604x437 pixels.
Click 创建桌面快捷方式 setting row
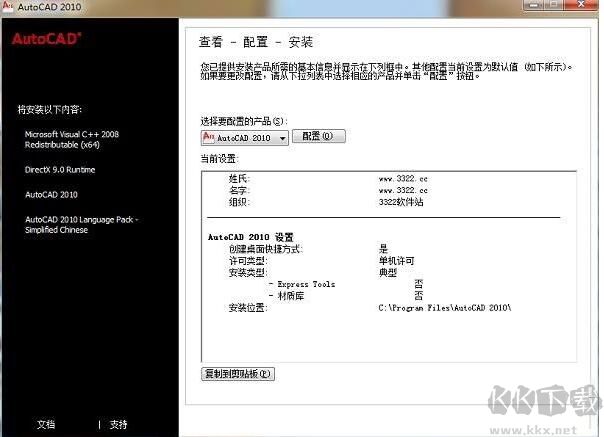(308, 249)
